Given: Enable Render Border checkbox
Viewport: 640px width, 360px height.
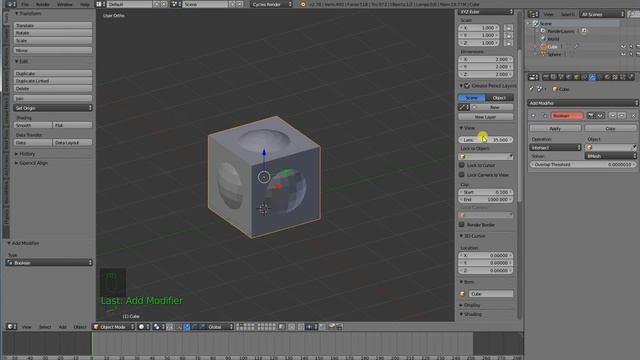Looking at the screenshot, I should click(462, 224).
